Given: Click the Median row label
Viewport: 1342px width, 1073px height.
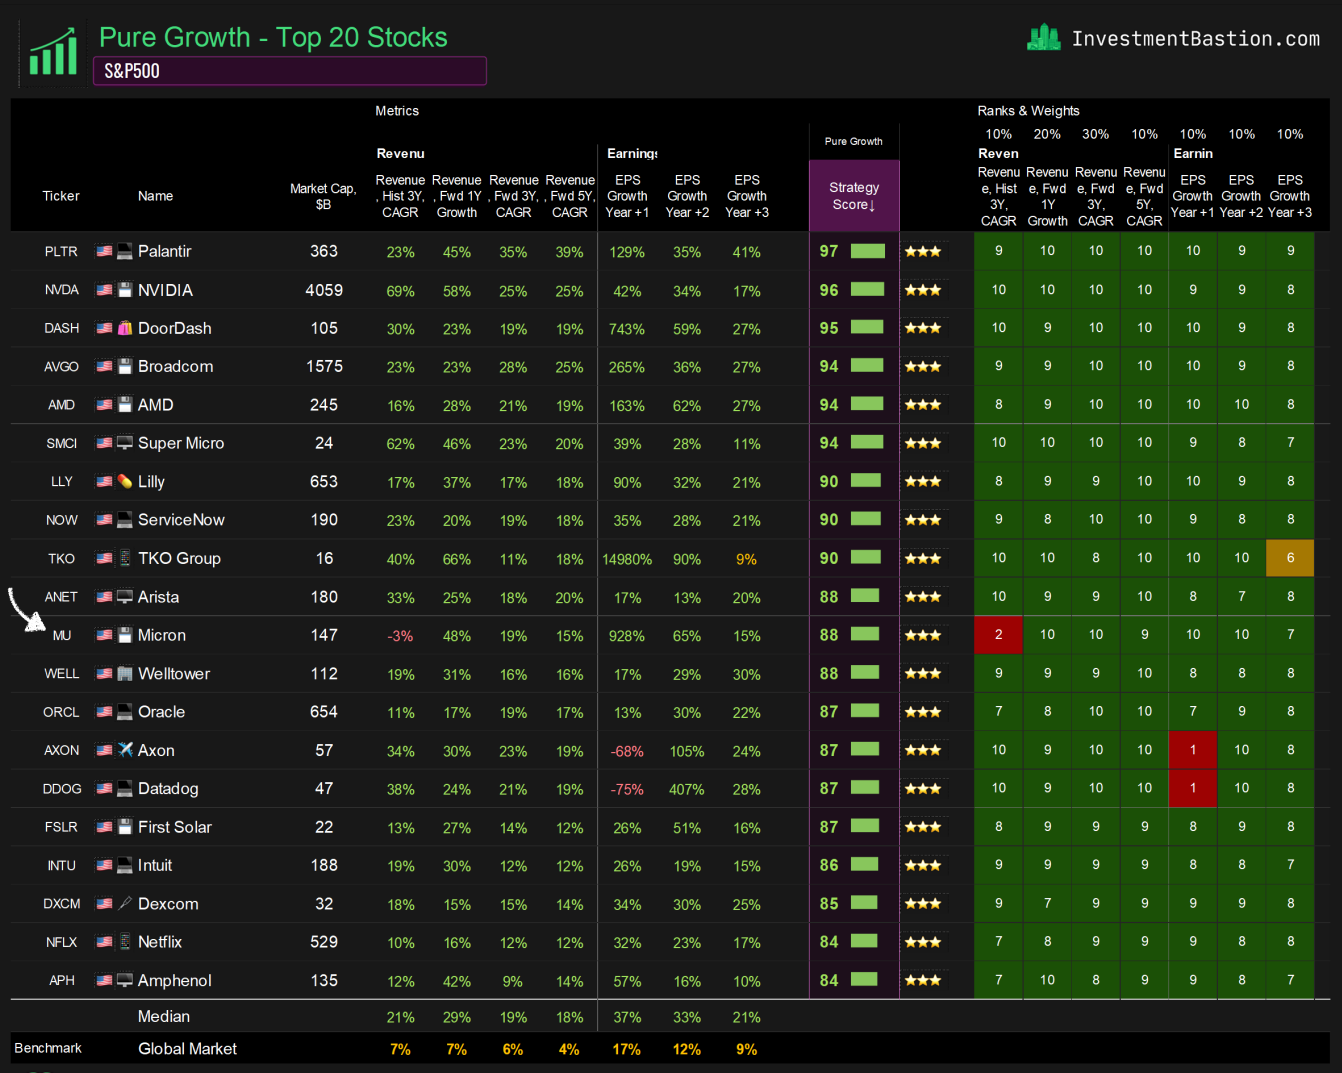Looking at the screenshot, I should click(164, 1016).
